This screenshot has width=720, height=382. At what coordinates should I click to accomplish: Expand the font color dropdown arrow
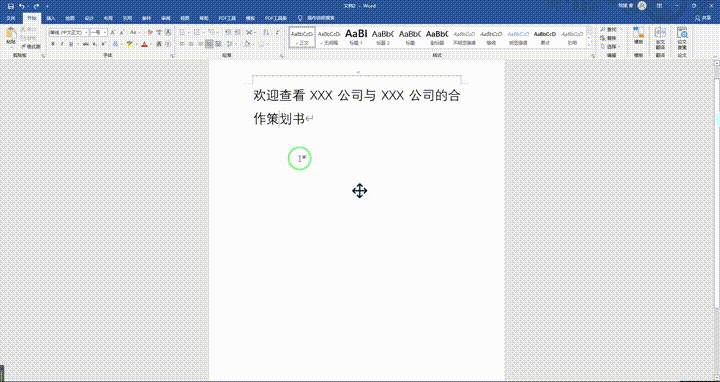(x=152, y=44)
